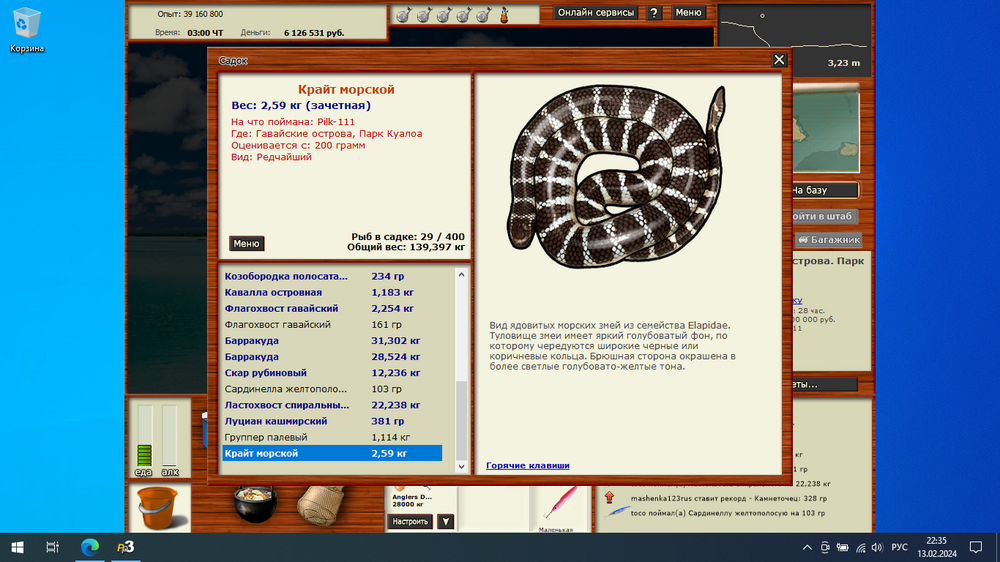Select Ластохвост спиральны... row

pyautogui.click(x=332, y=405)
